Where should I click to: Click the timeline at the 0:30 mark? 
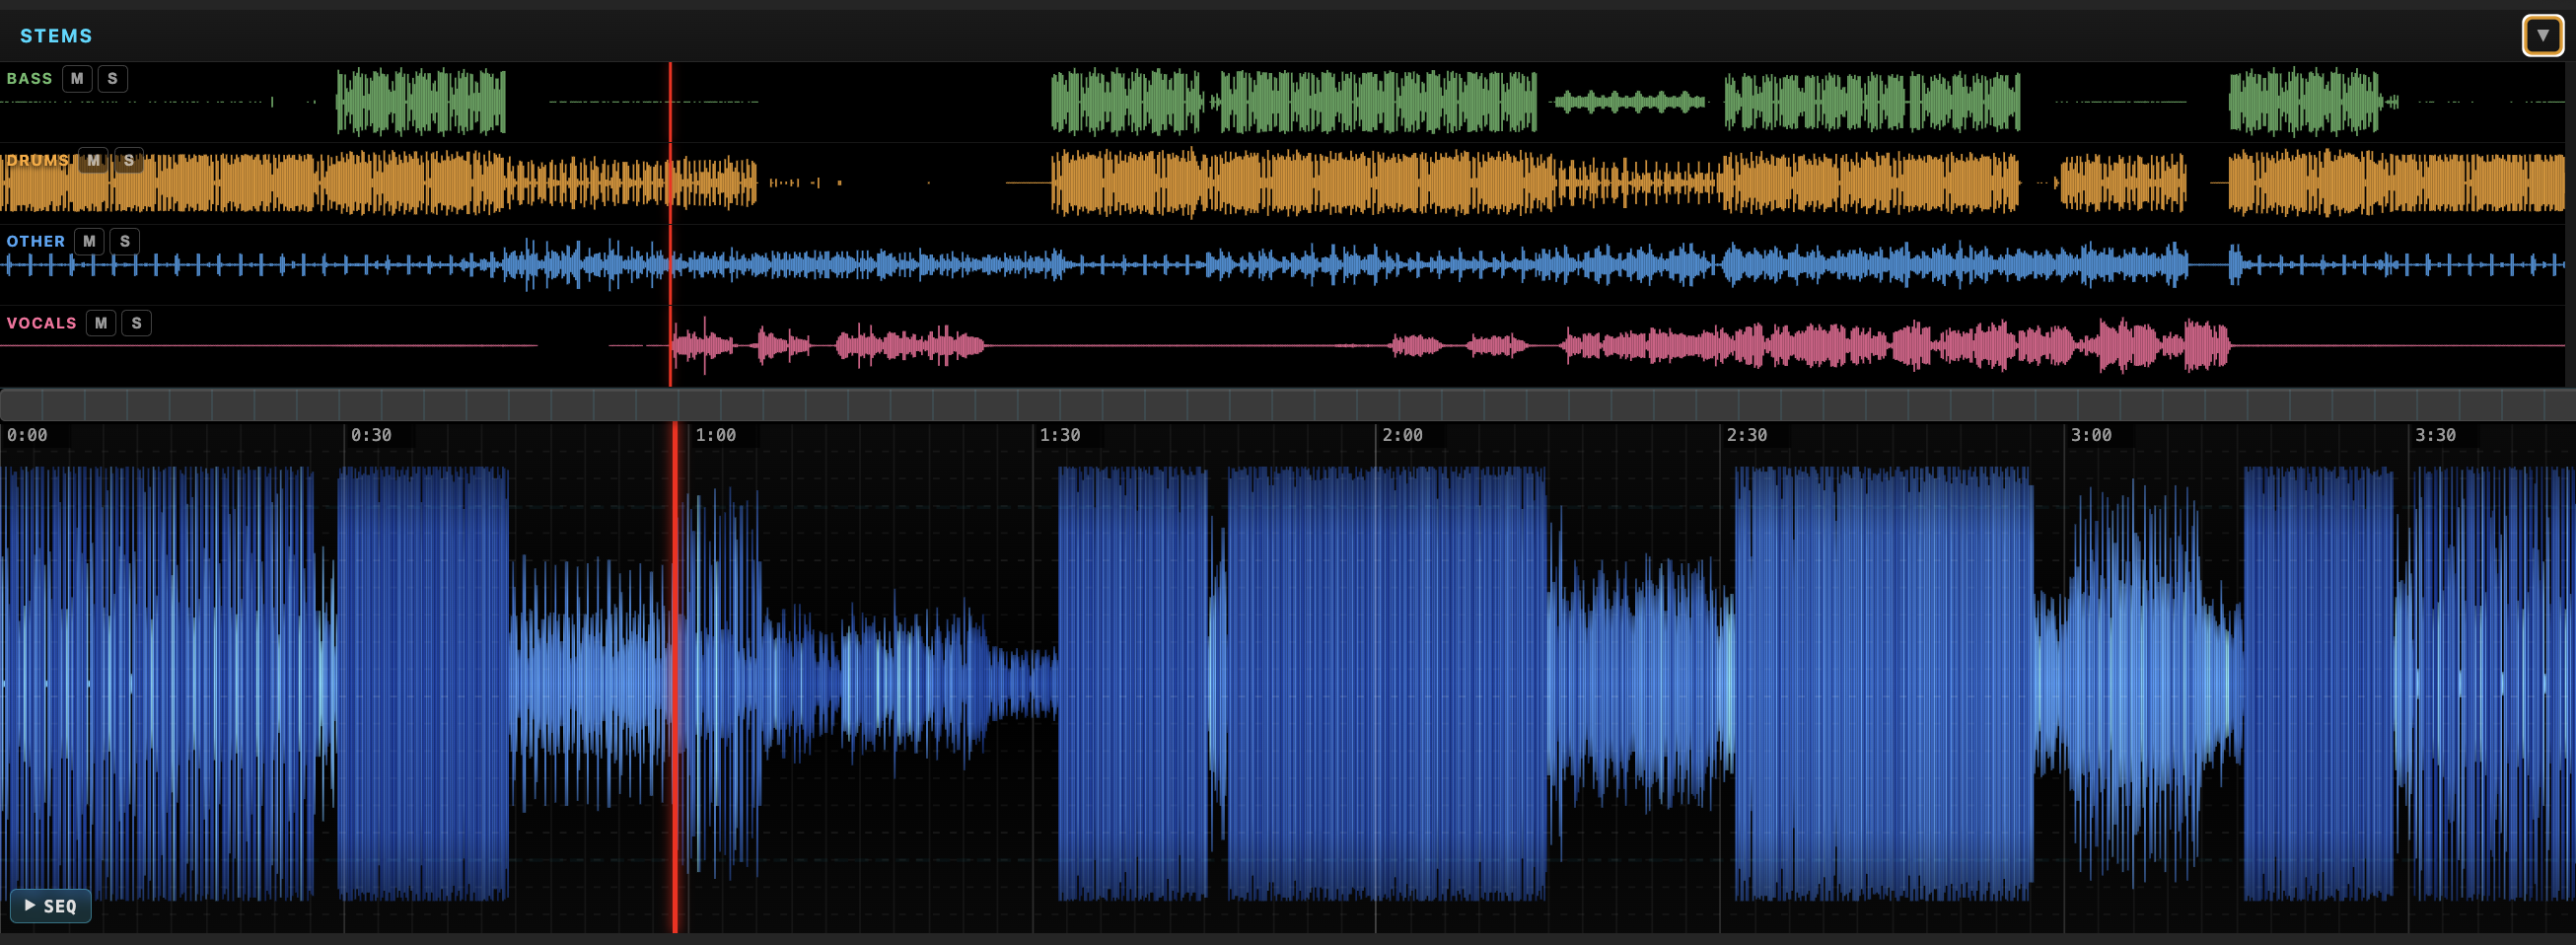click(x=370, y=436)
